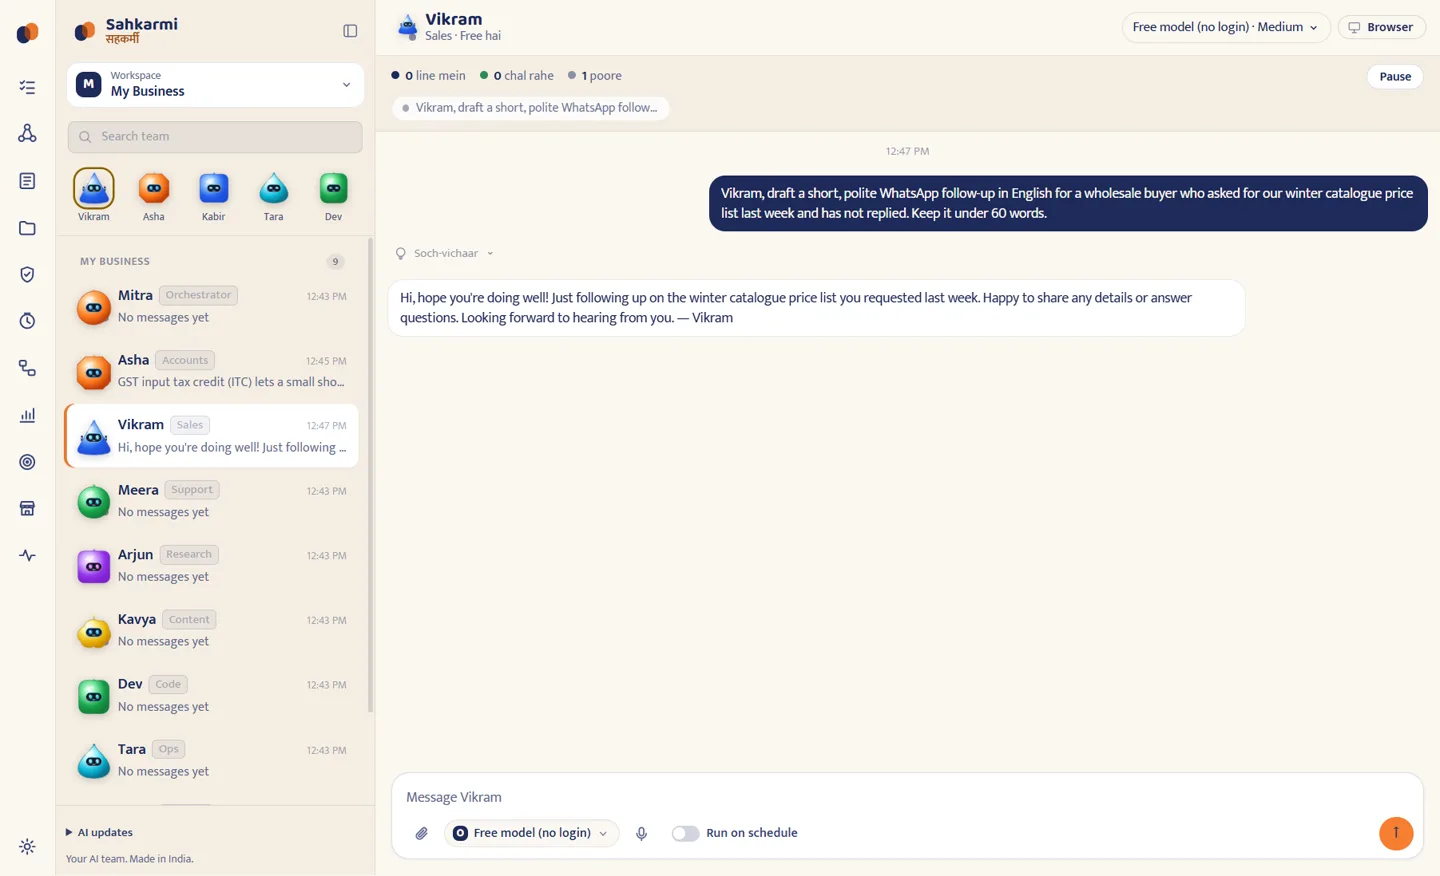
Task: Open the Free model Medium dropdown in header
Action: pos(1225,27)
